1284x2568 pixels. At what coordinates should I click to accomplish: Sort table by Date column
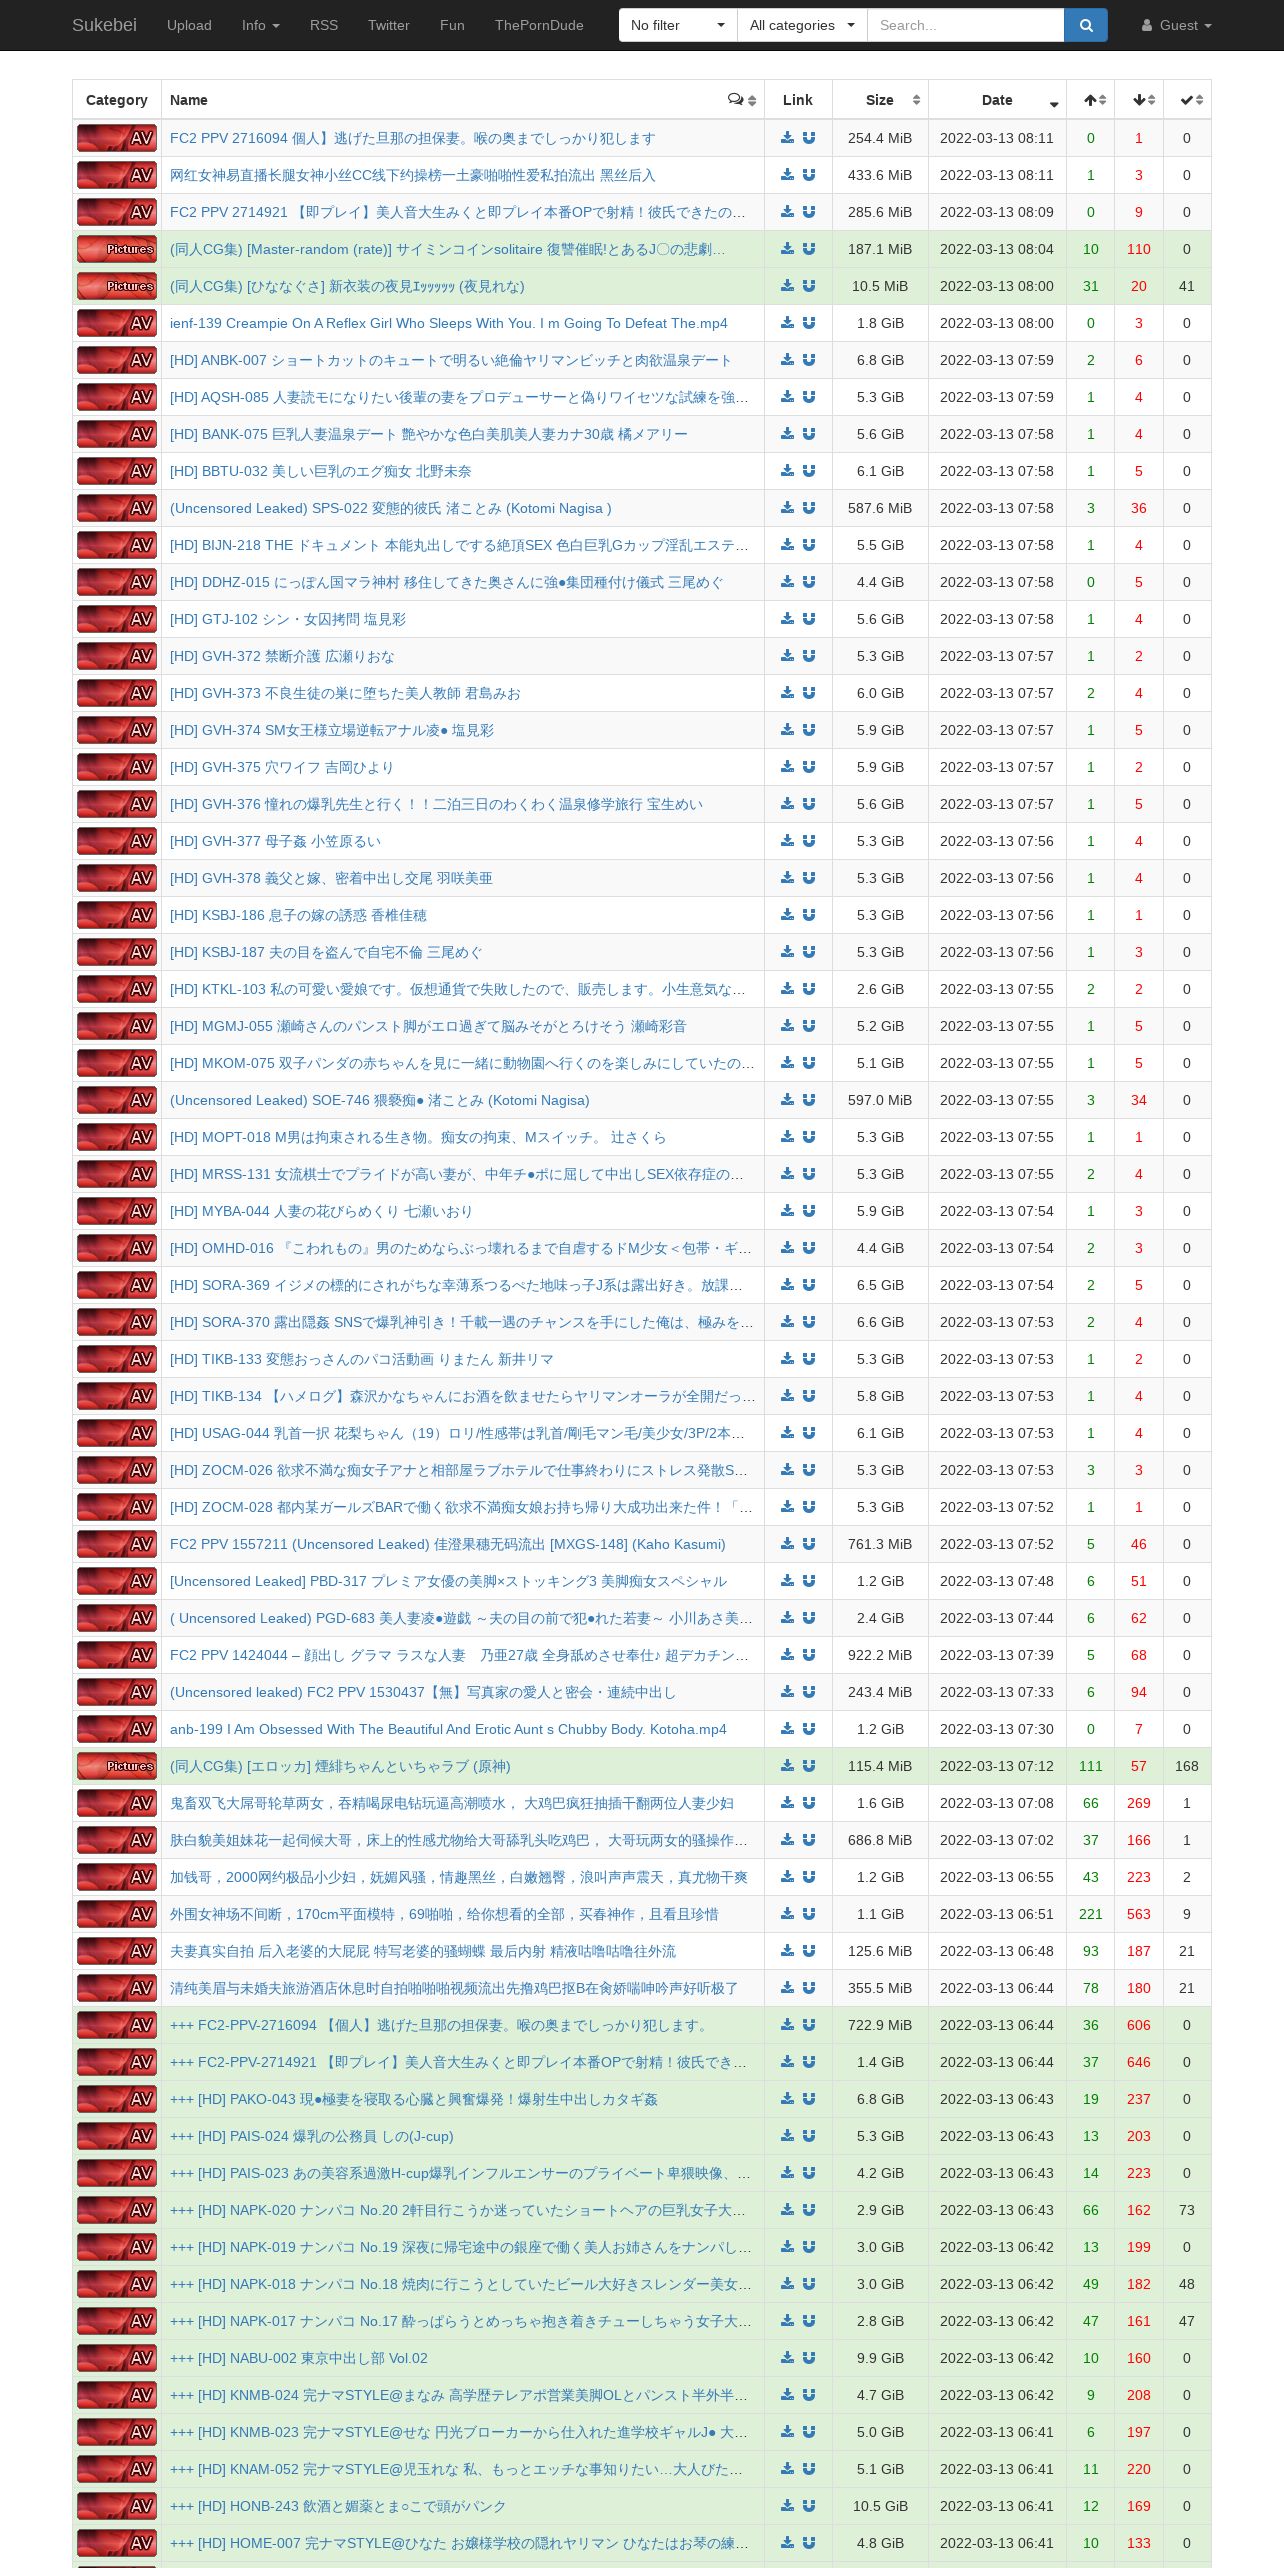click(x=997, y=100)
